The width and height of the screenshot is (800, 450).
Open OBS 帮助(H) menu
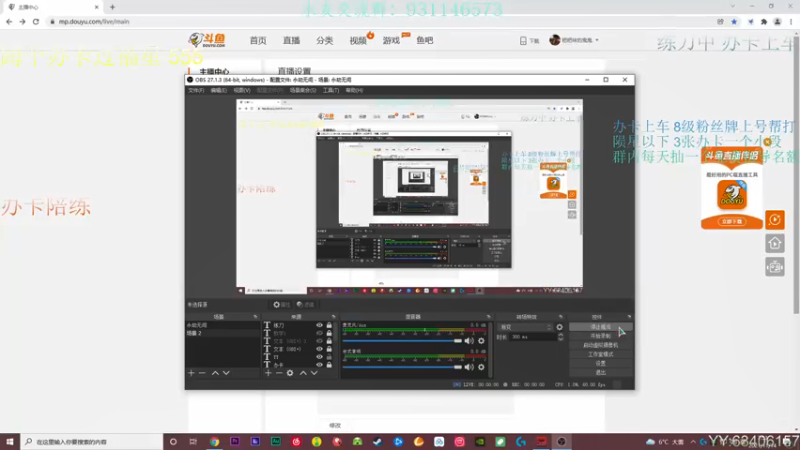tap(354, 90)
